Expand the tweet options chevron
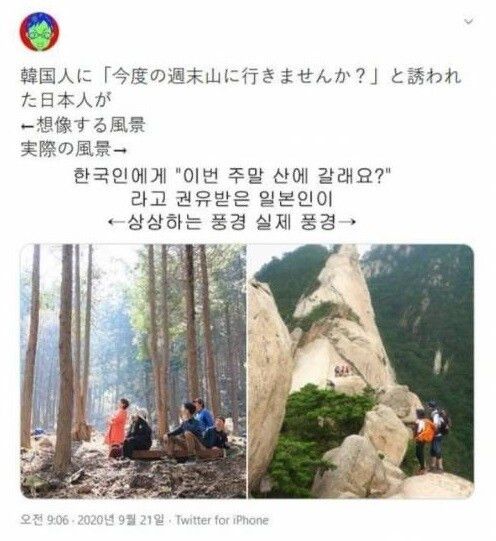Screen dimensions: 496x541 click(468, 22)
